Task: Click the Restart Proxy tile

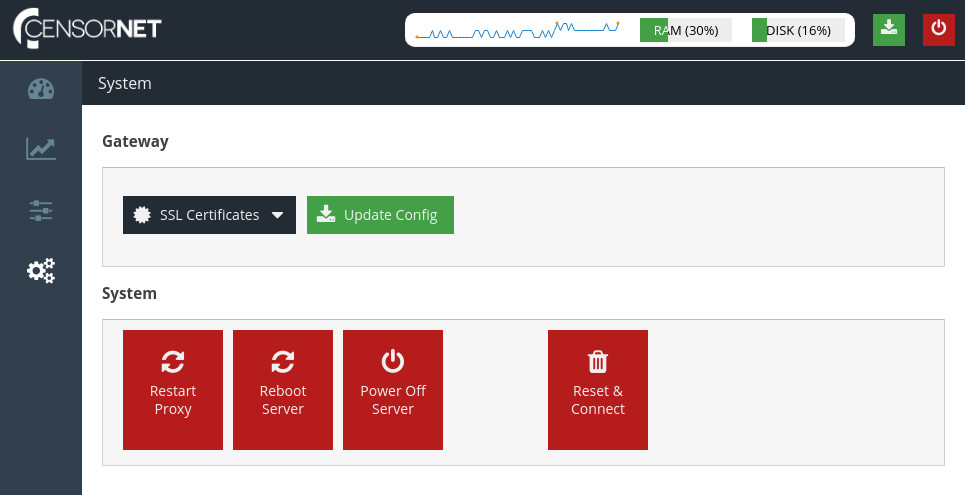Action: tap(173, 390)
